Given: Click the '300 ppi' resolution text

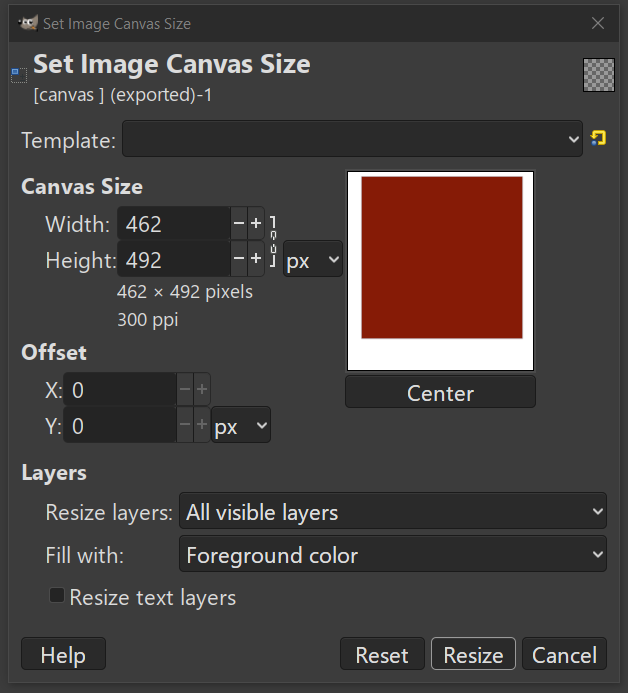Looking at the screenshot, I should 148,320.
